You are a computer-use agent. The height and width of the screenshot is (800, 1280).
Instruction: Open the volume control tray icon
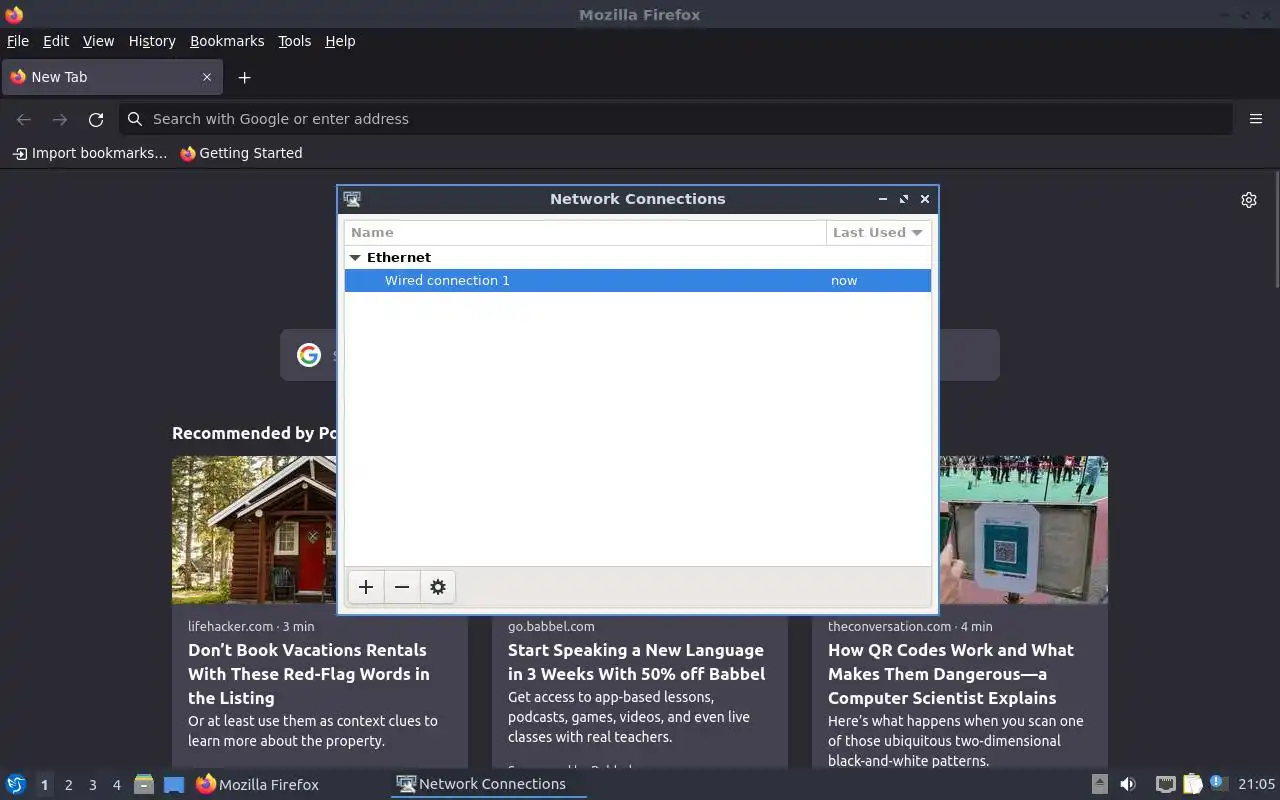click(1128, 784)
